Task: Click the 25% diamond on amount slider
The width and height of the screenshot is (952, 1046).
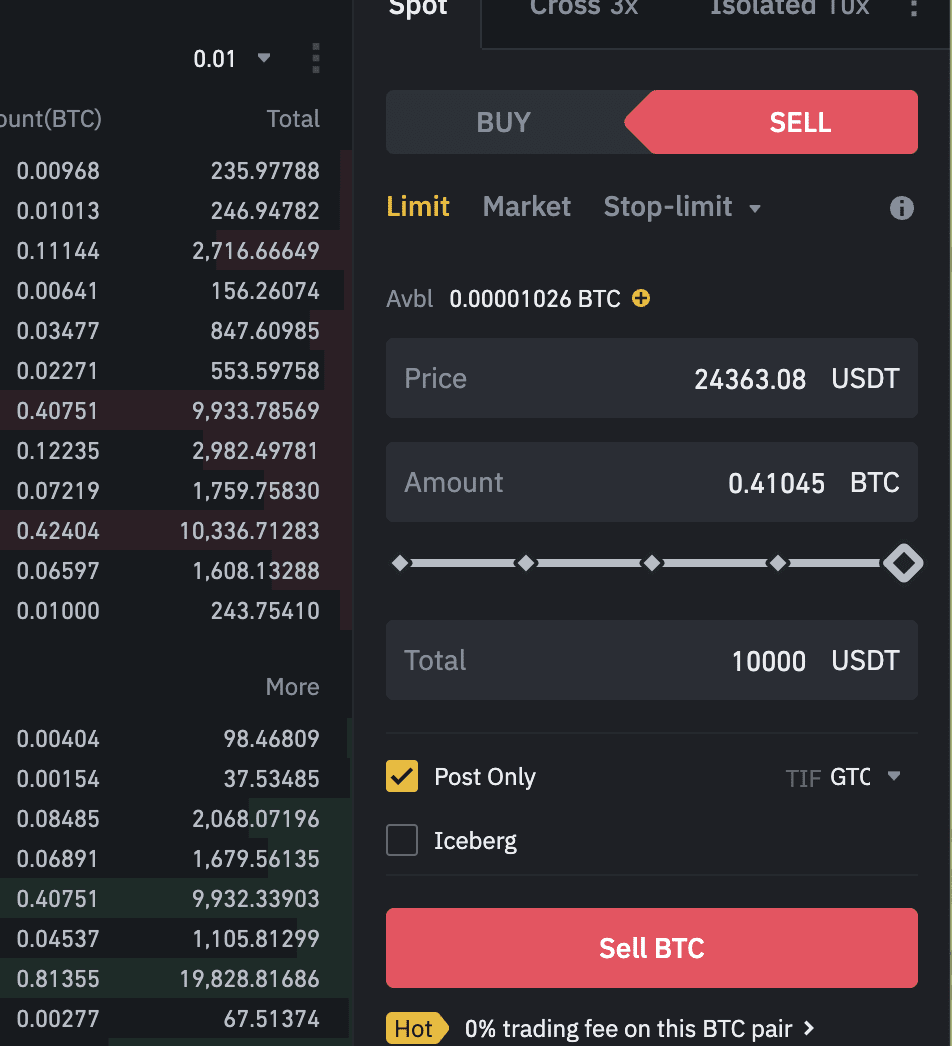Action: point(526,564)
